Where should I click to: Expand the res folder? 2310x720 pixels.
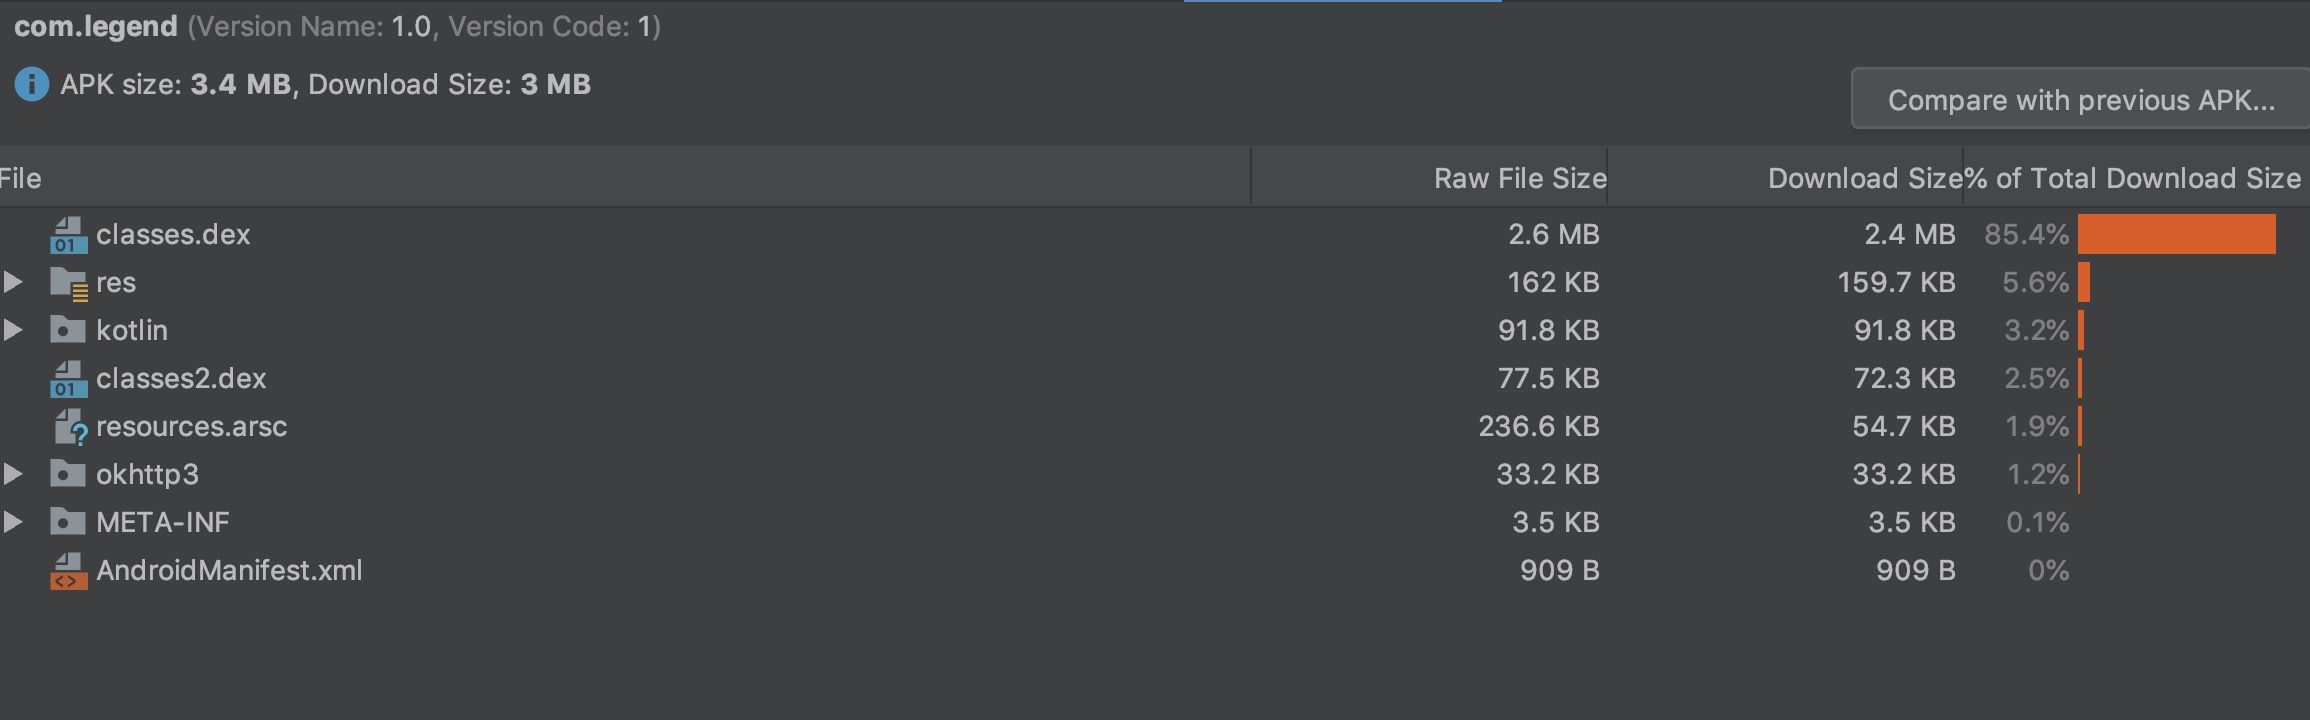13,282
